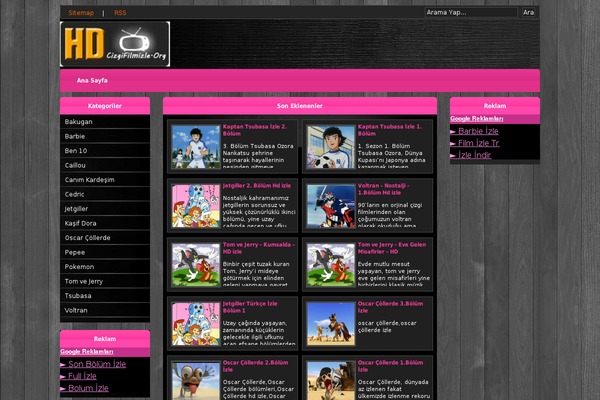Open the Bolum İzle ad link

(x=88, y=388)
